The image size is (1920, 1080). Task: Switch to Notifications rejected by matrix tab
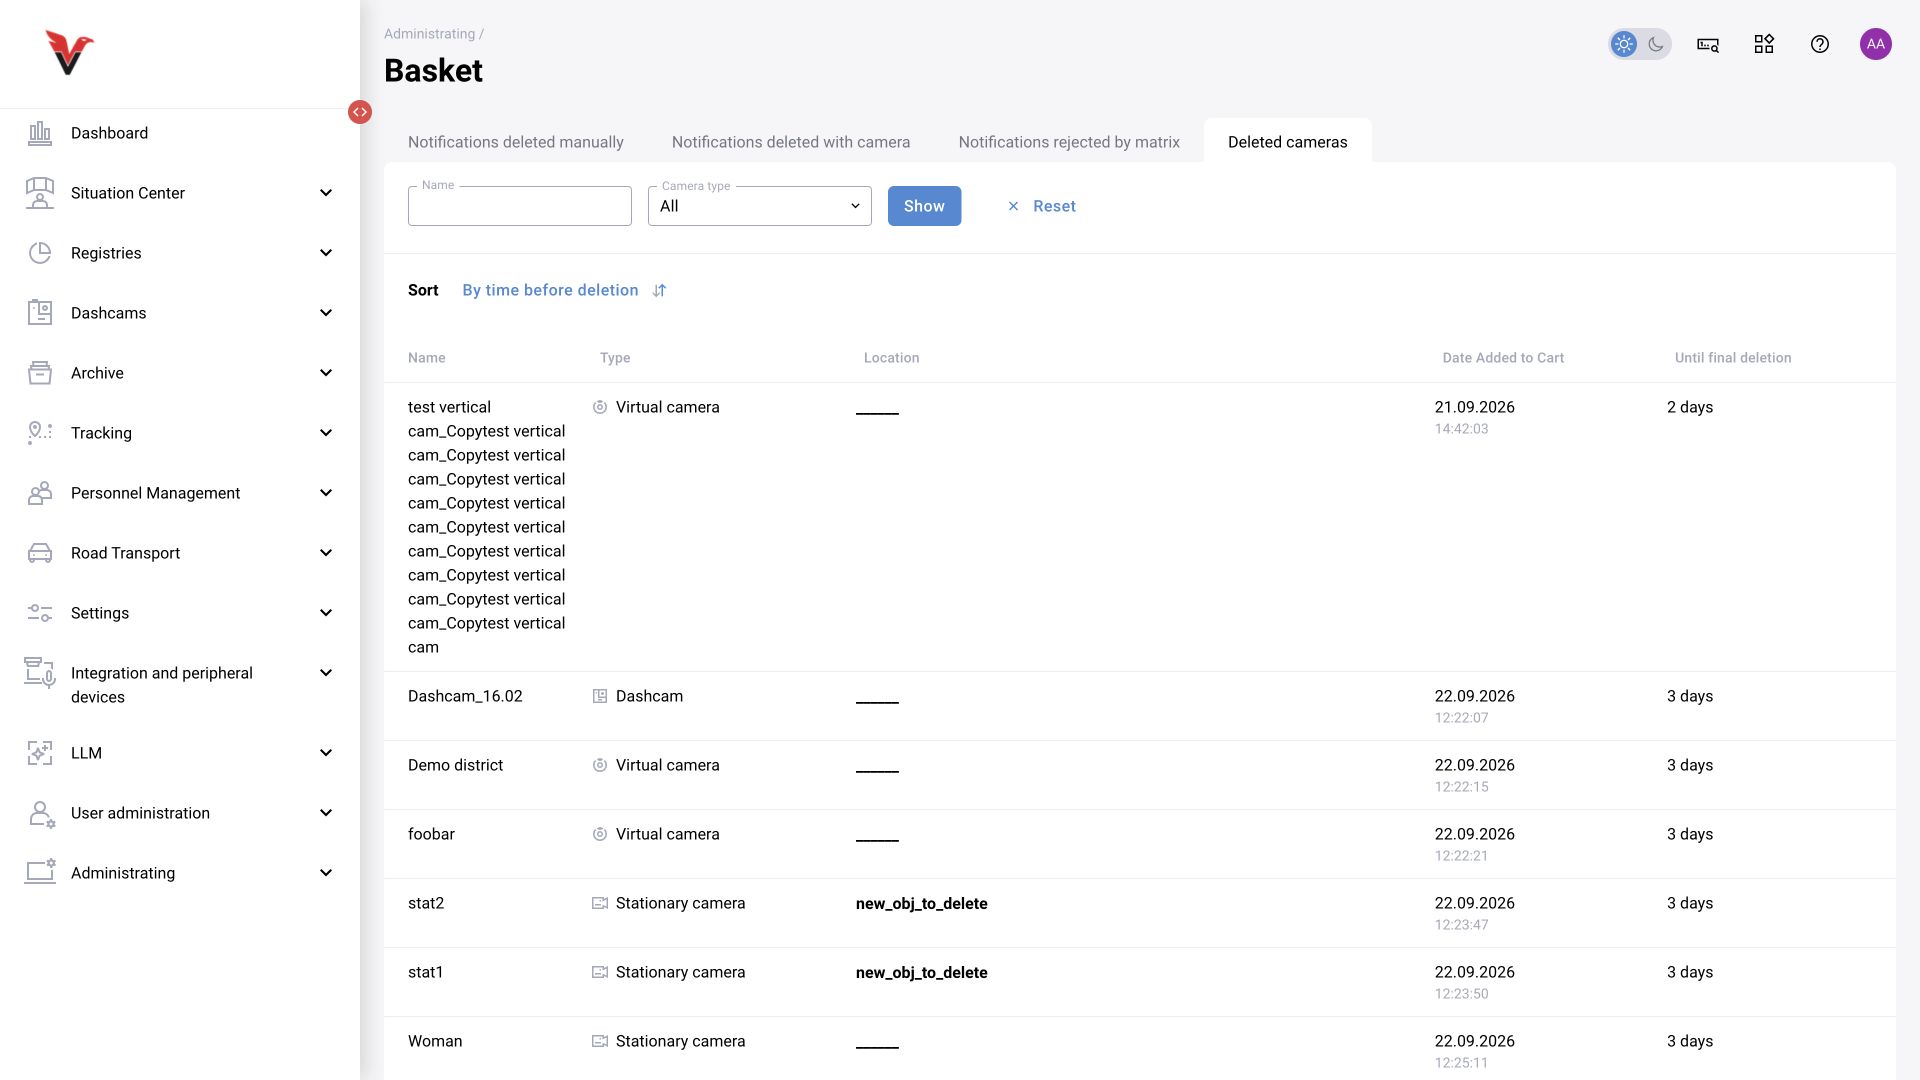coord(1069,142)
